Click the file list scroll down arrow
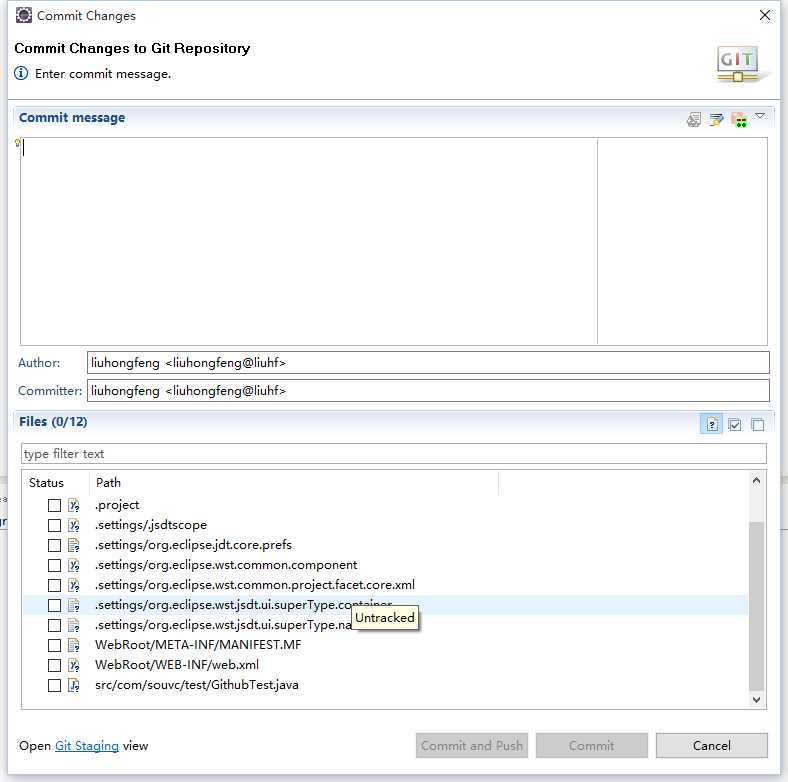Viewport: 788px width, 782px height. click(756, 700)
